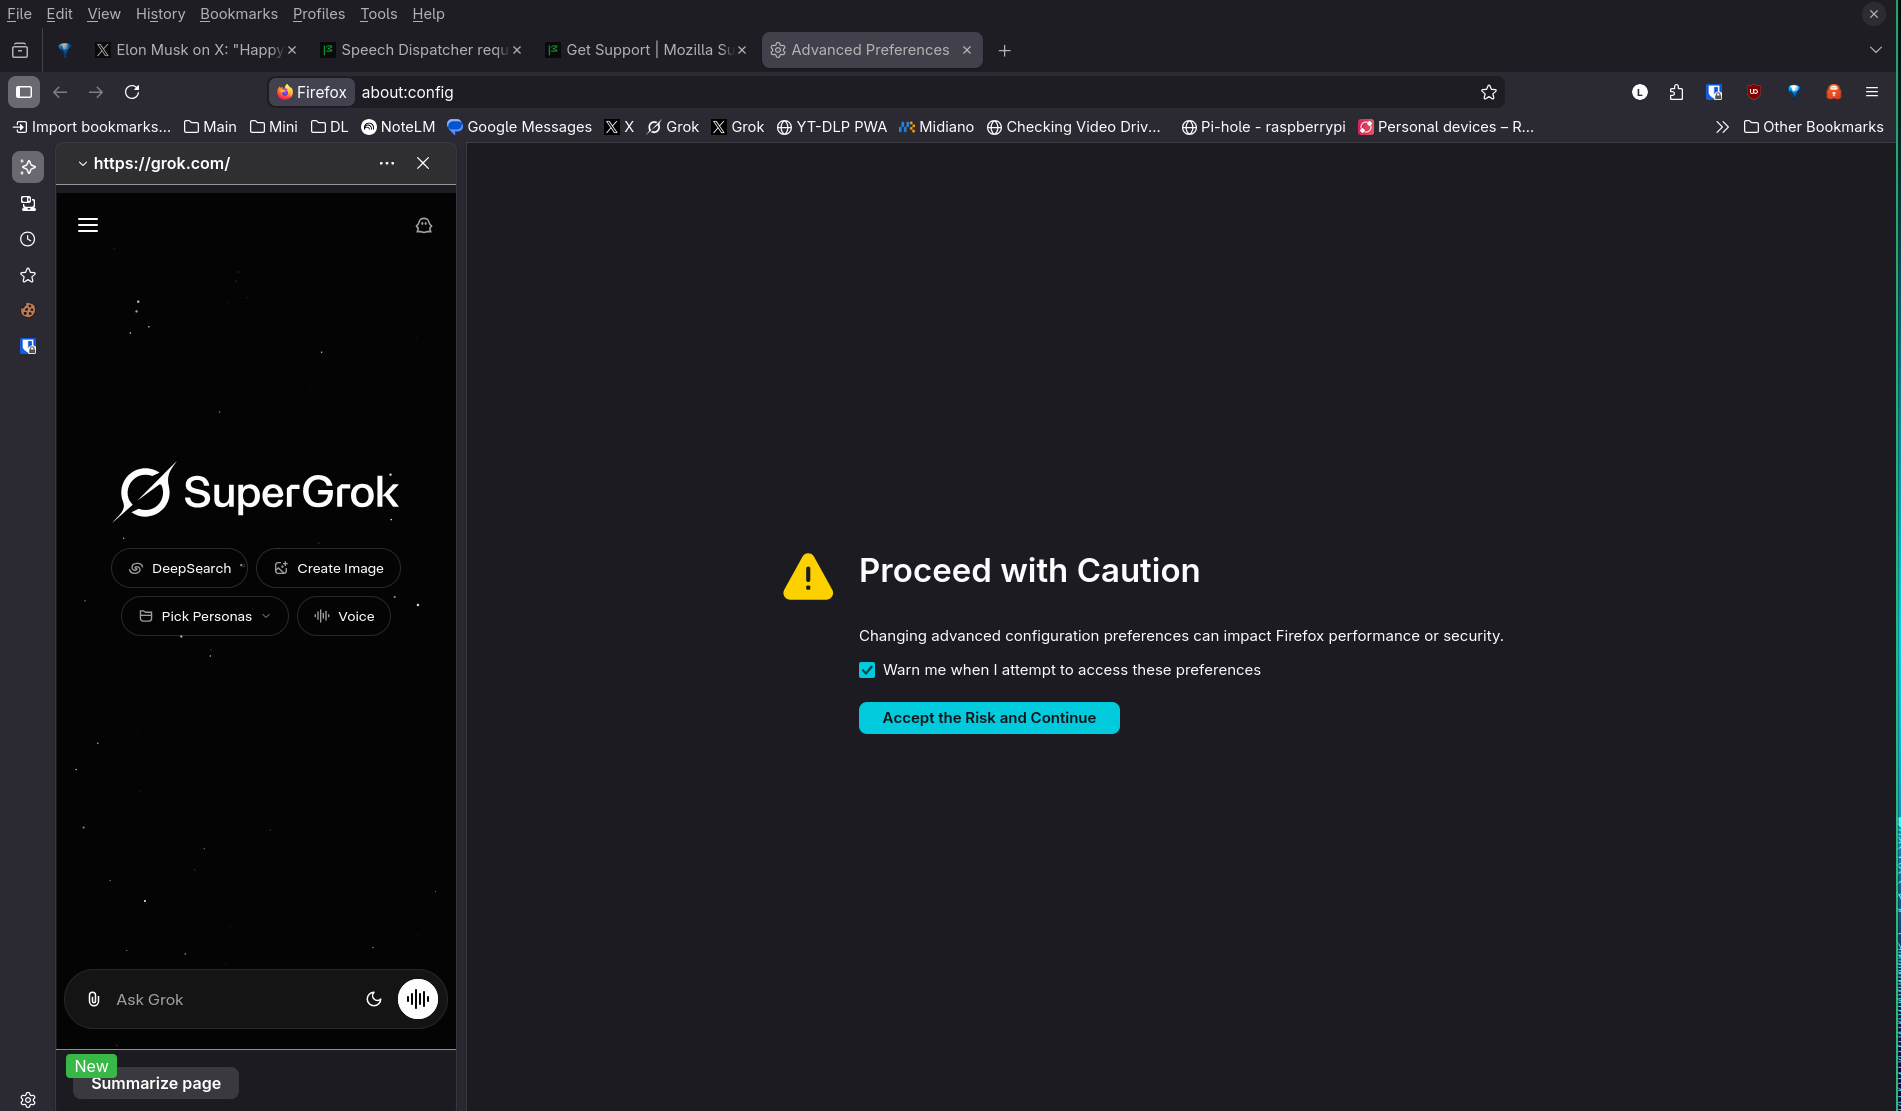The width and height of the screenshot is (1901, 1111).
Task: Select Create Image in Grok
Action: click(328, 568)
